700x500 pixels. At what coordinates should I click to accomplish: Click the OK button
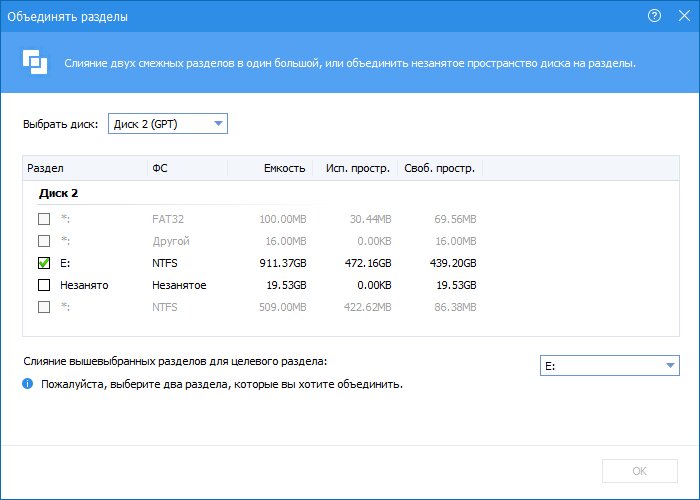(x=640, y=471)
